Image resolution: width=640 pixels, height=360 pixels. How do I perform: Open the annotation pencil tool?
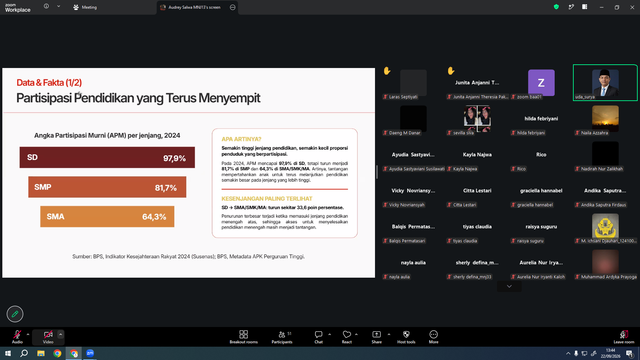click(x=15, y=314)
